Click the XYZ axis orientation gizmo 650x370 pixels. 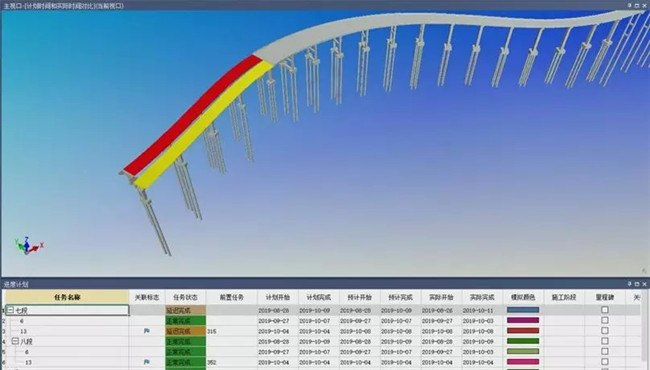(28, 245)
